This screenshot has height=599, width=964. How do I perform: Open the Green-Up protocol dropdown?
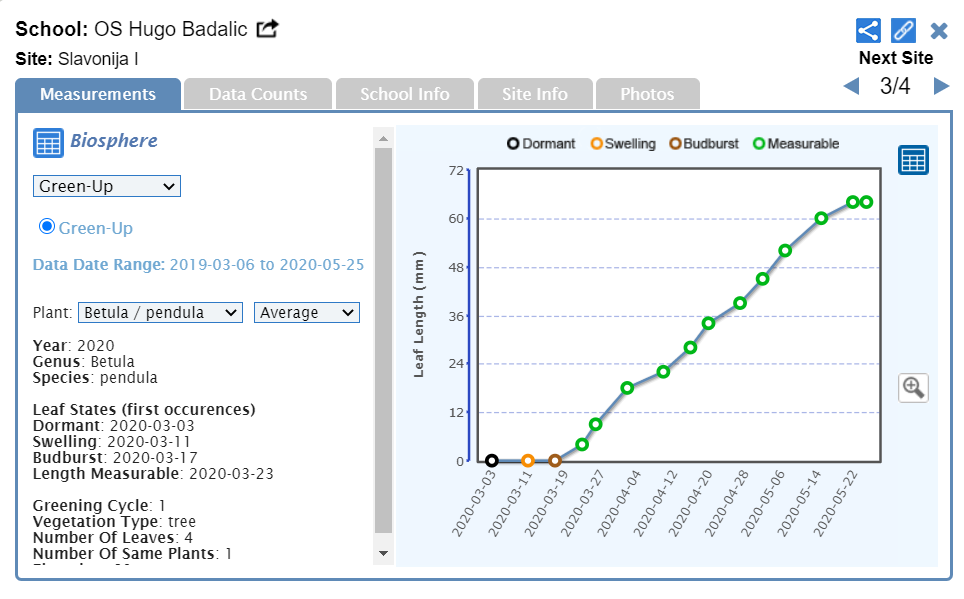coord(107,186)
